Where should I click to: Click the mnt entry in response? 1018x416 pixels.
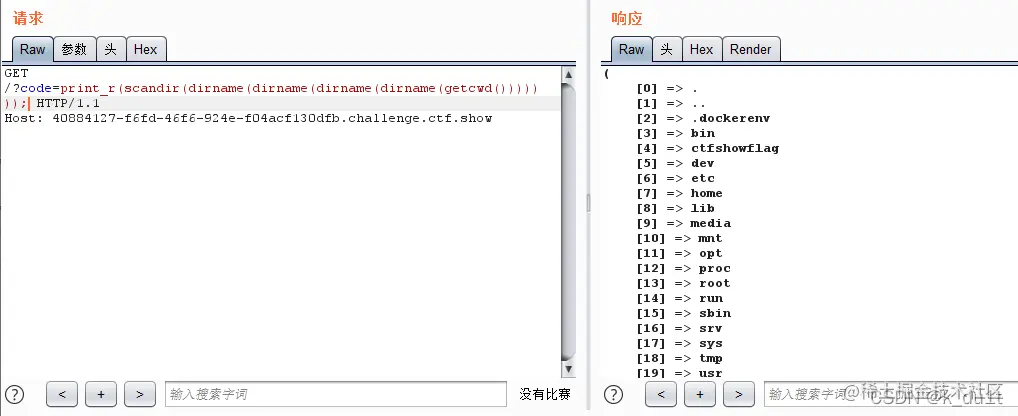(x=711, y=238)
